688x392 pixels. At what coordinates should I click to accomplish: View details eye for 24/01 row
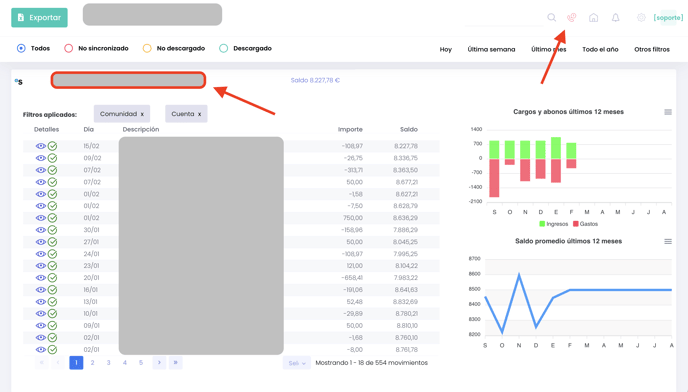pos(41,254)
